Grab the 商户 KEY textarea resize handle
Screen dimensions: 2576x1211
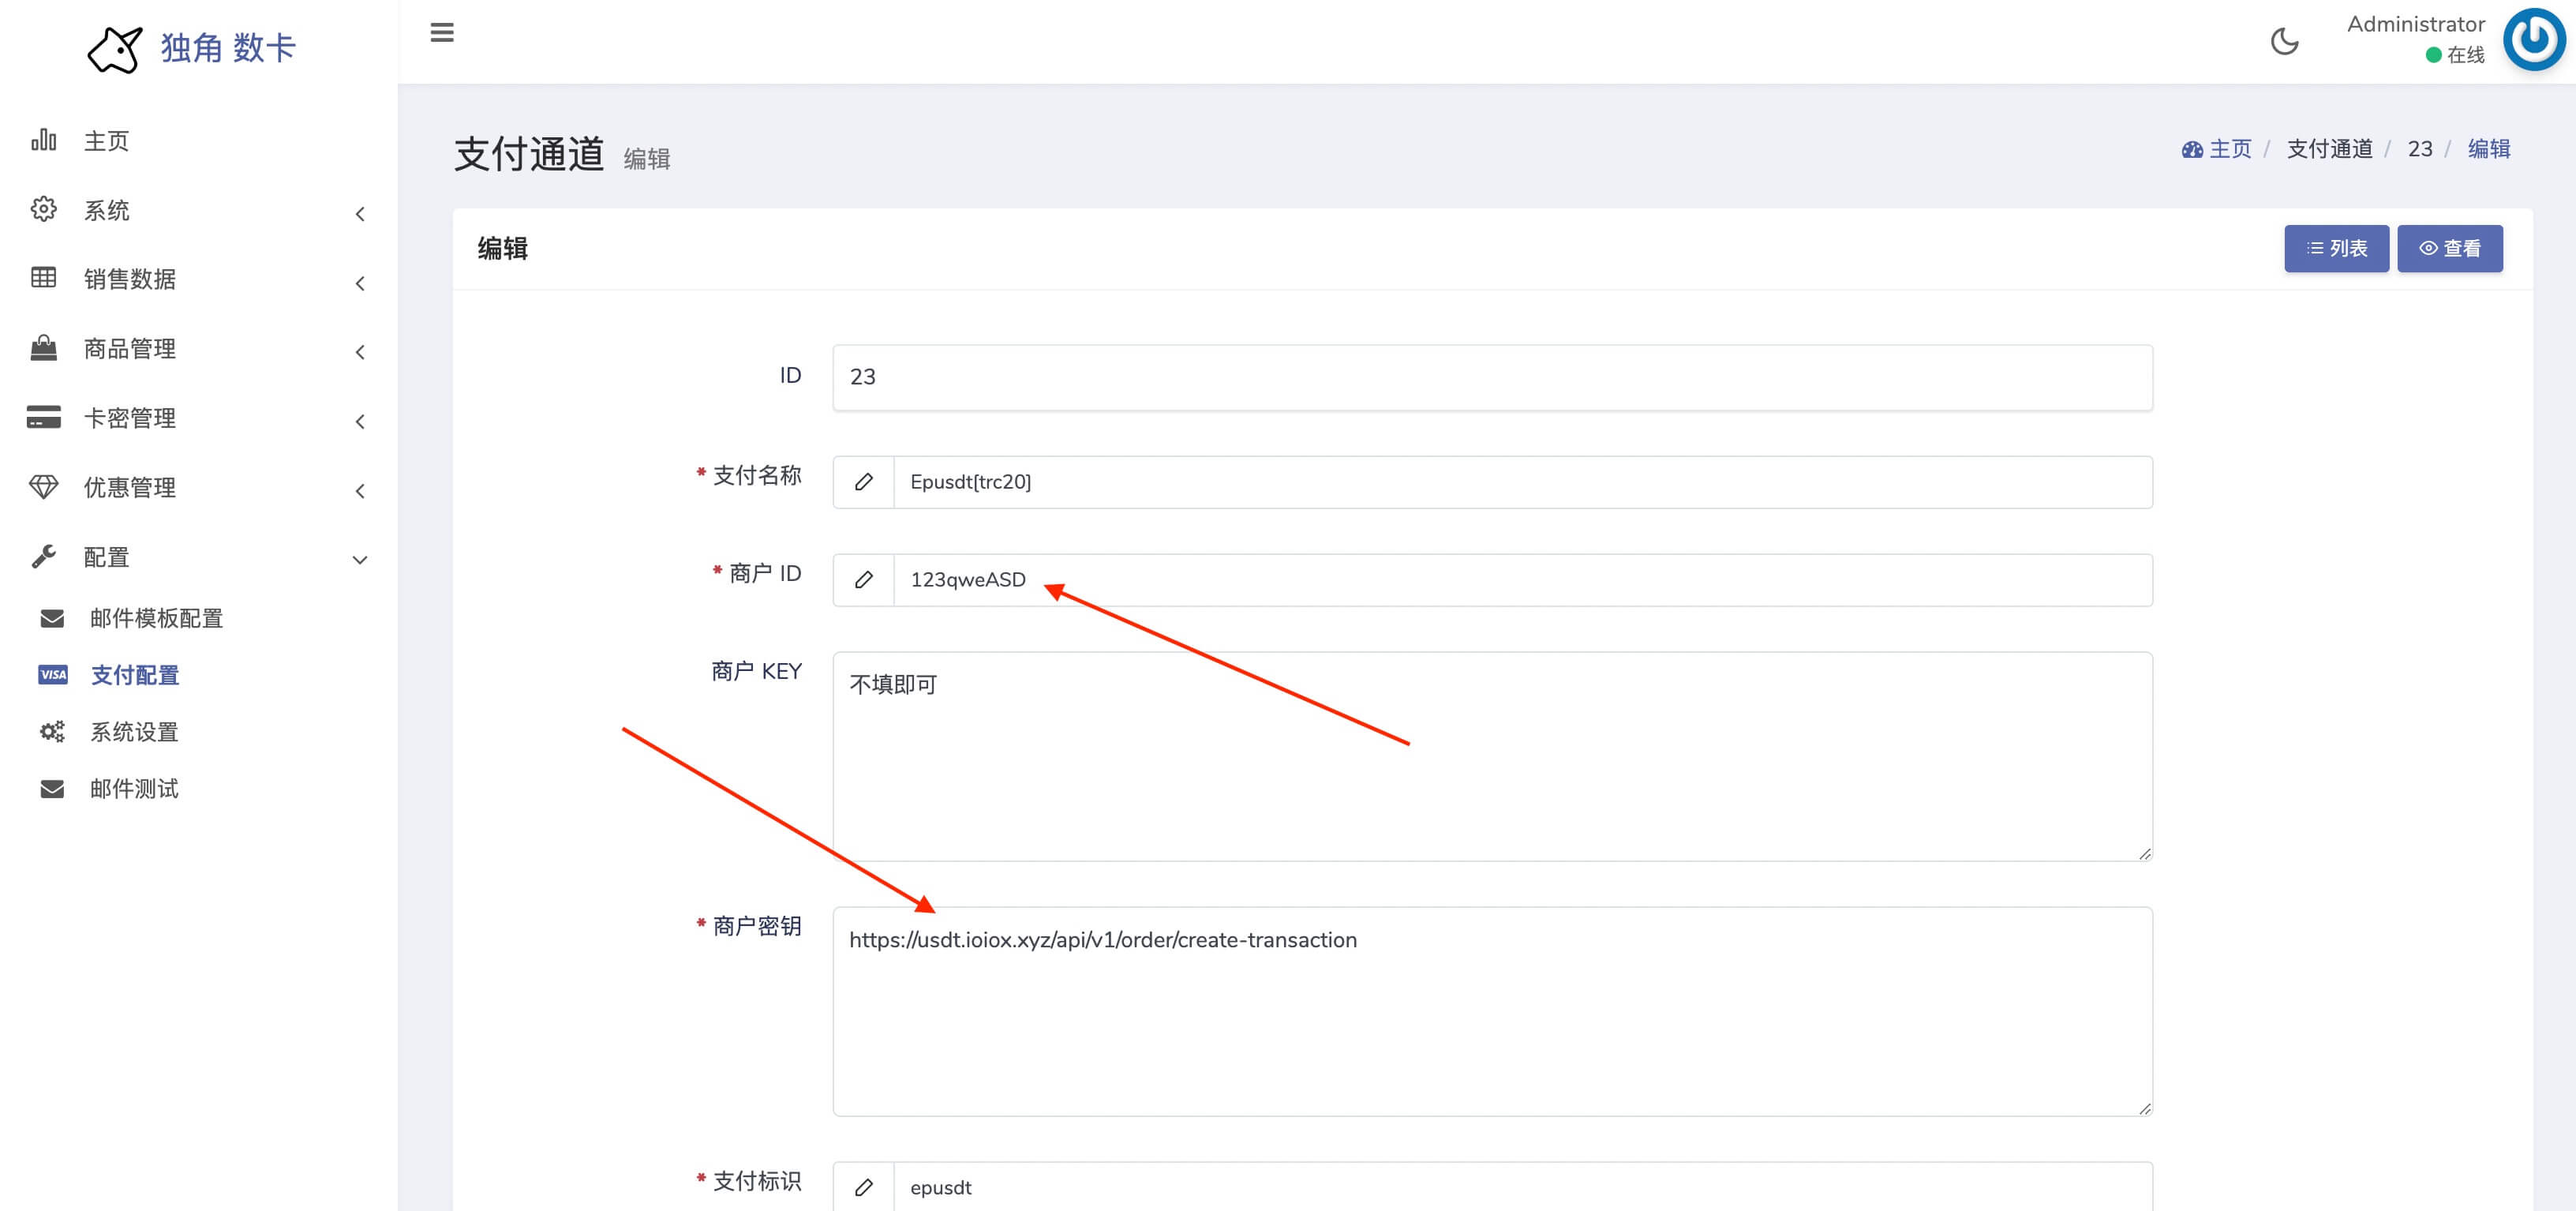click(2144, 853)
